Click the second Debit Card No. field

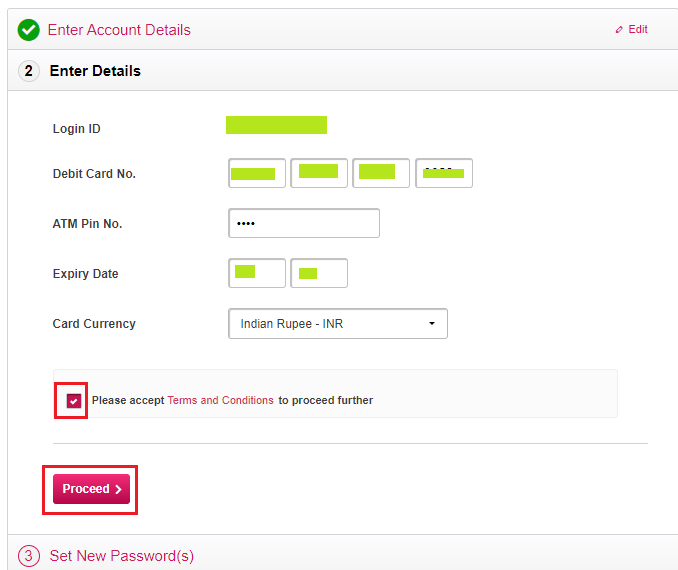[319, 173]
